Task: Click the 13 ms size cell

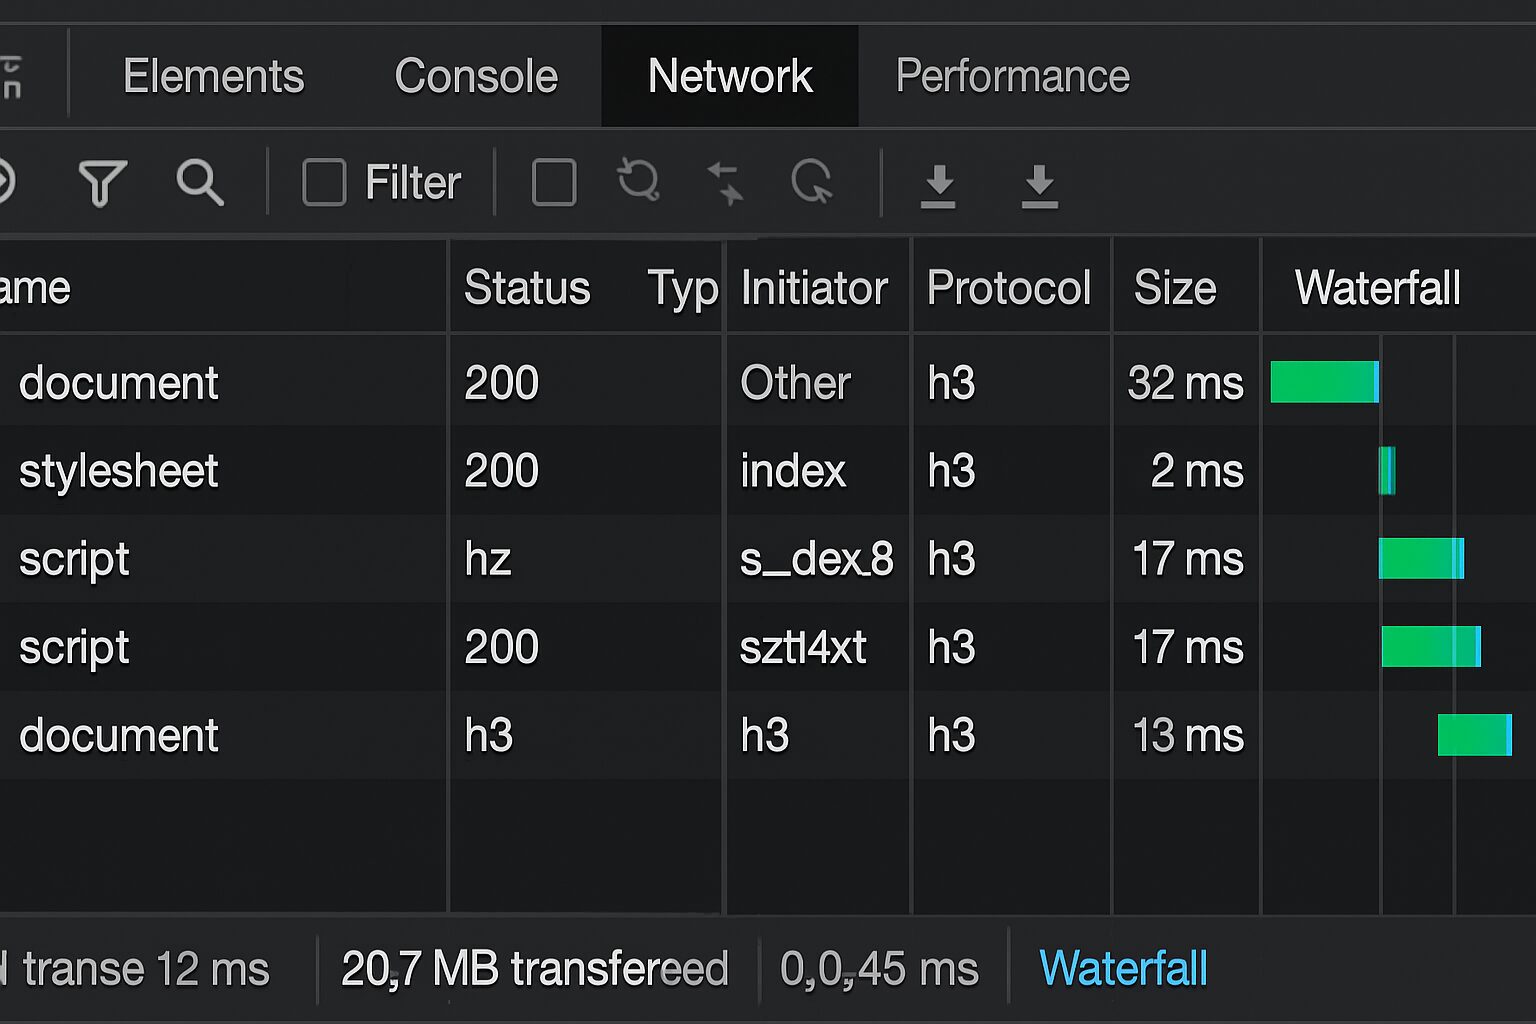Action: [1188, 735]
